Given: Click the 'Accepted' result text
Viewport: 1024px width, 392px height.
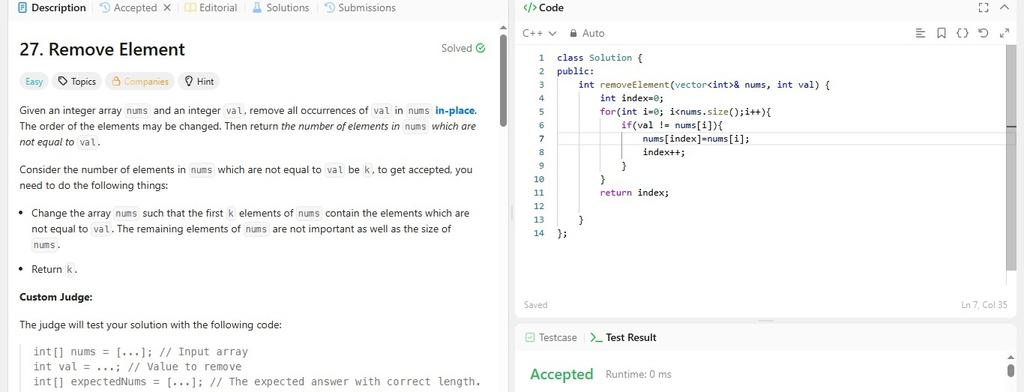Looking at the screenshot, I should point(562,374).
